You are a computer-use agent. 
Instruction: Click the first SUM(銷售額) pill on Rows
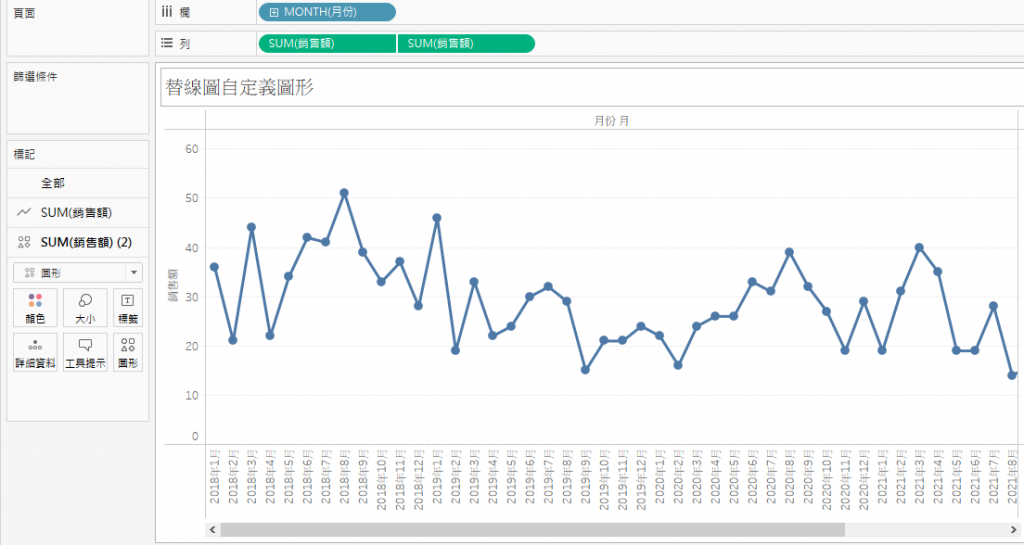(x=327, y=43)
